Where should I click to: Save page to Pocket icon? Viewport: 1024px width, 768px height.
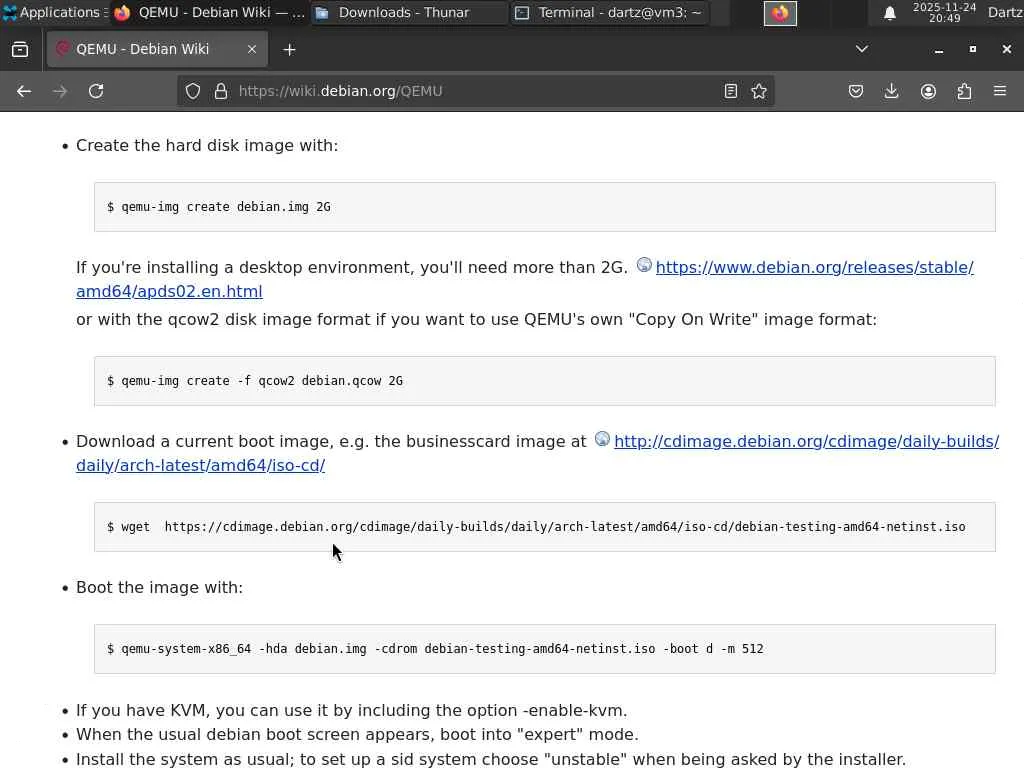coord(856,91)
